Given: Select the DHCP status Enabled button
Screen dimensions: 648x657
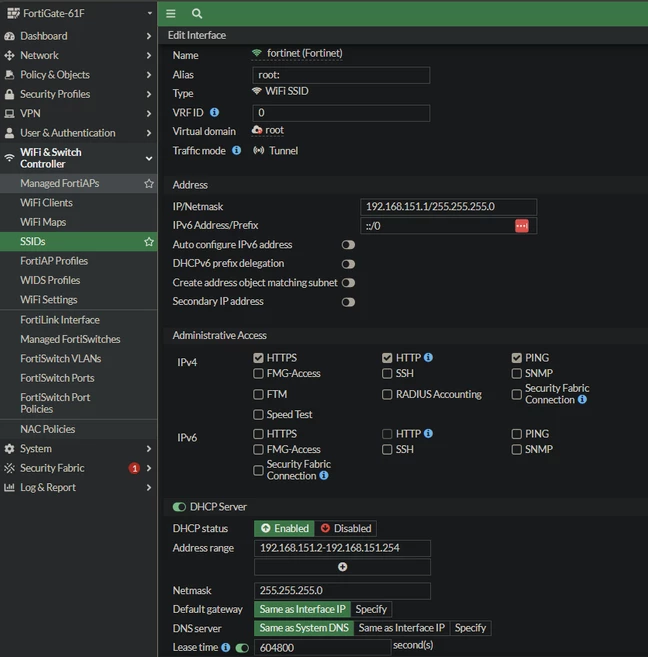Looking at the screenshot, I should (x=284, y=528).
